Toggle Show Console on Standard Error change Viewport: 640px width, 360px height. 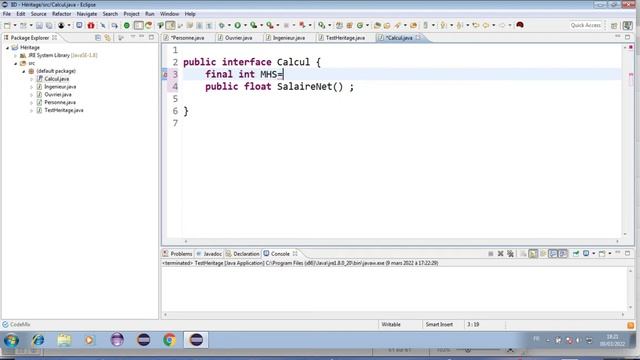(563, 253)
